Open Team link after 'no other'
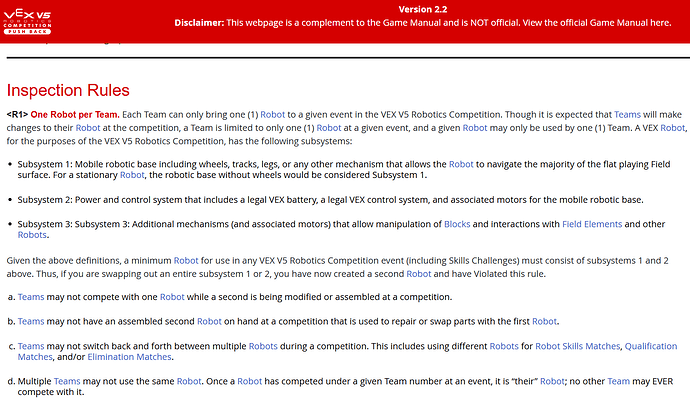Viewport: 690px width, 407px height. [618, 381]
